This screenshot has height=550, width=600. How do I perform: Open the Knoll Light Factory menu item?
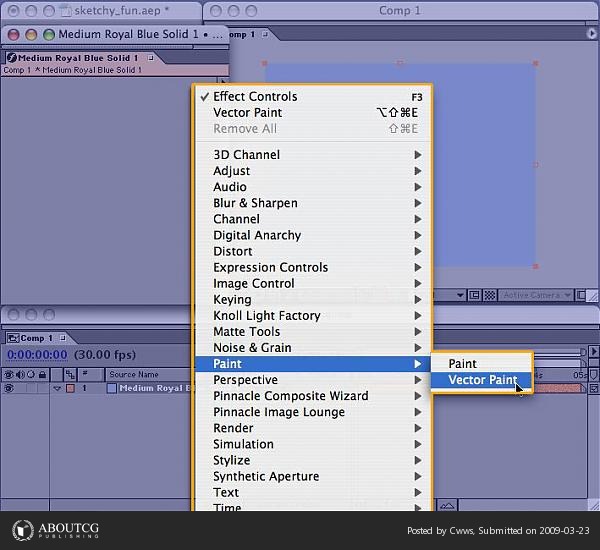coord(313,315)
